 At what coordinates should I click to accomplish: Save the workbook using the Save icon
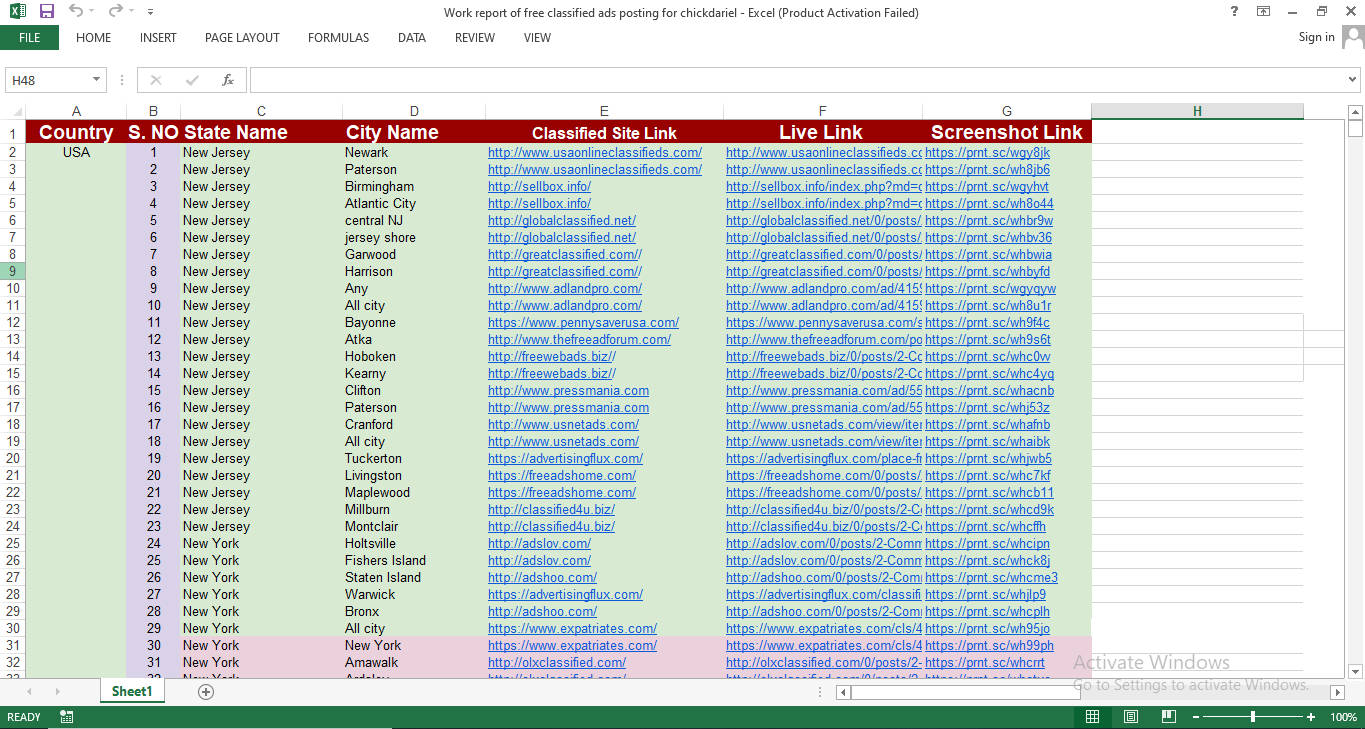[x=46, y=10]
